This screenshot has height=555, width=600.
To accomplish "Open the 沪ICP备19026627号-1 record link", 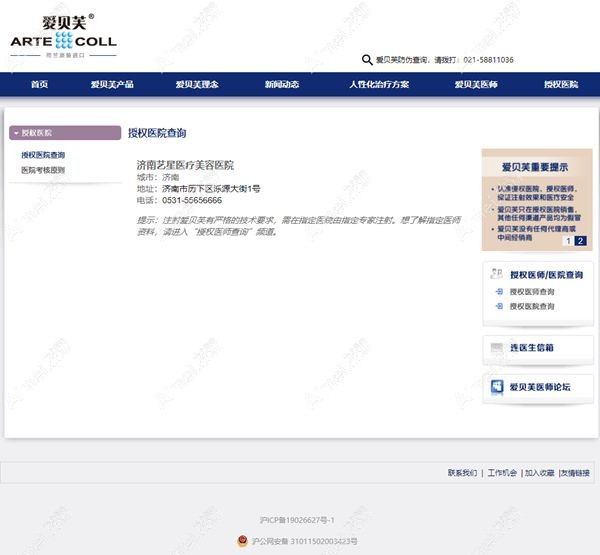I will 297,520.
